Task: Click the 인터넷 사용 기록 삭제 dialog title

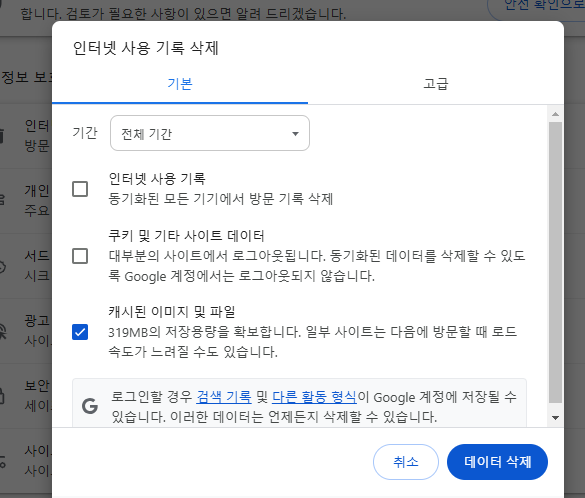Action: [x=146, y=48]
